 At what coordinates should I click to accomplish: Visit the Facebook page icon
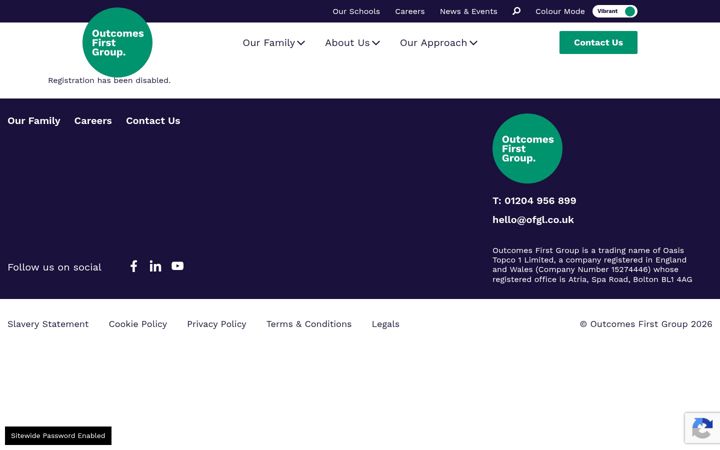click(134, 266)
